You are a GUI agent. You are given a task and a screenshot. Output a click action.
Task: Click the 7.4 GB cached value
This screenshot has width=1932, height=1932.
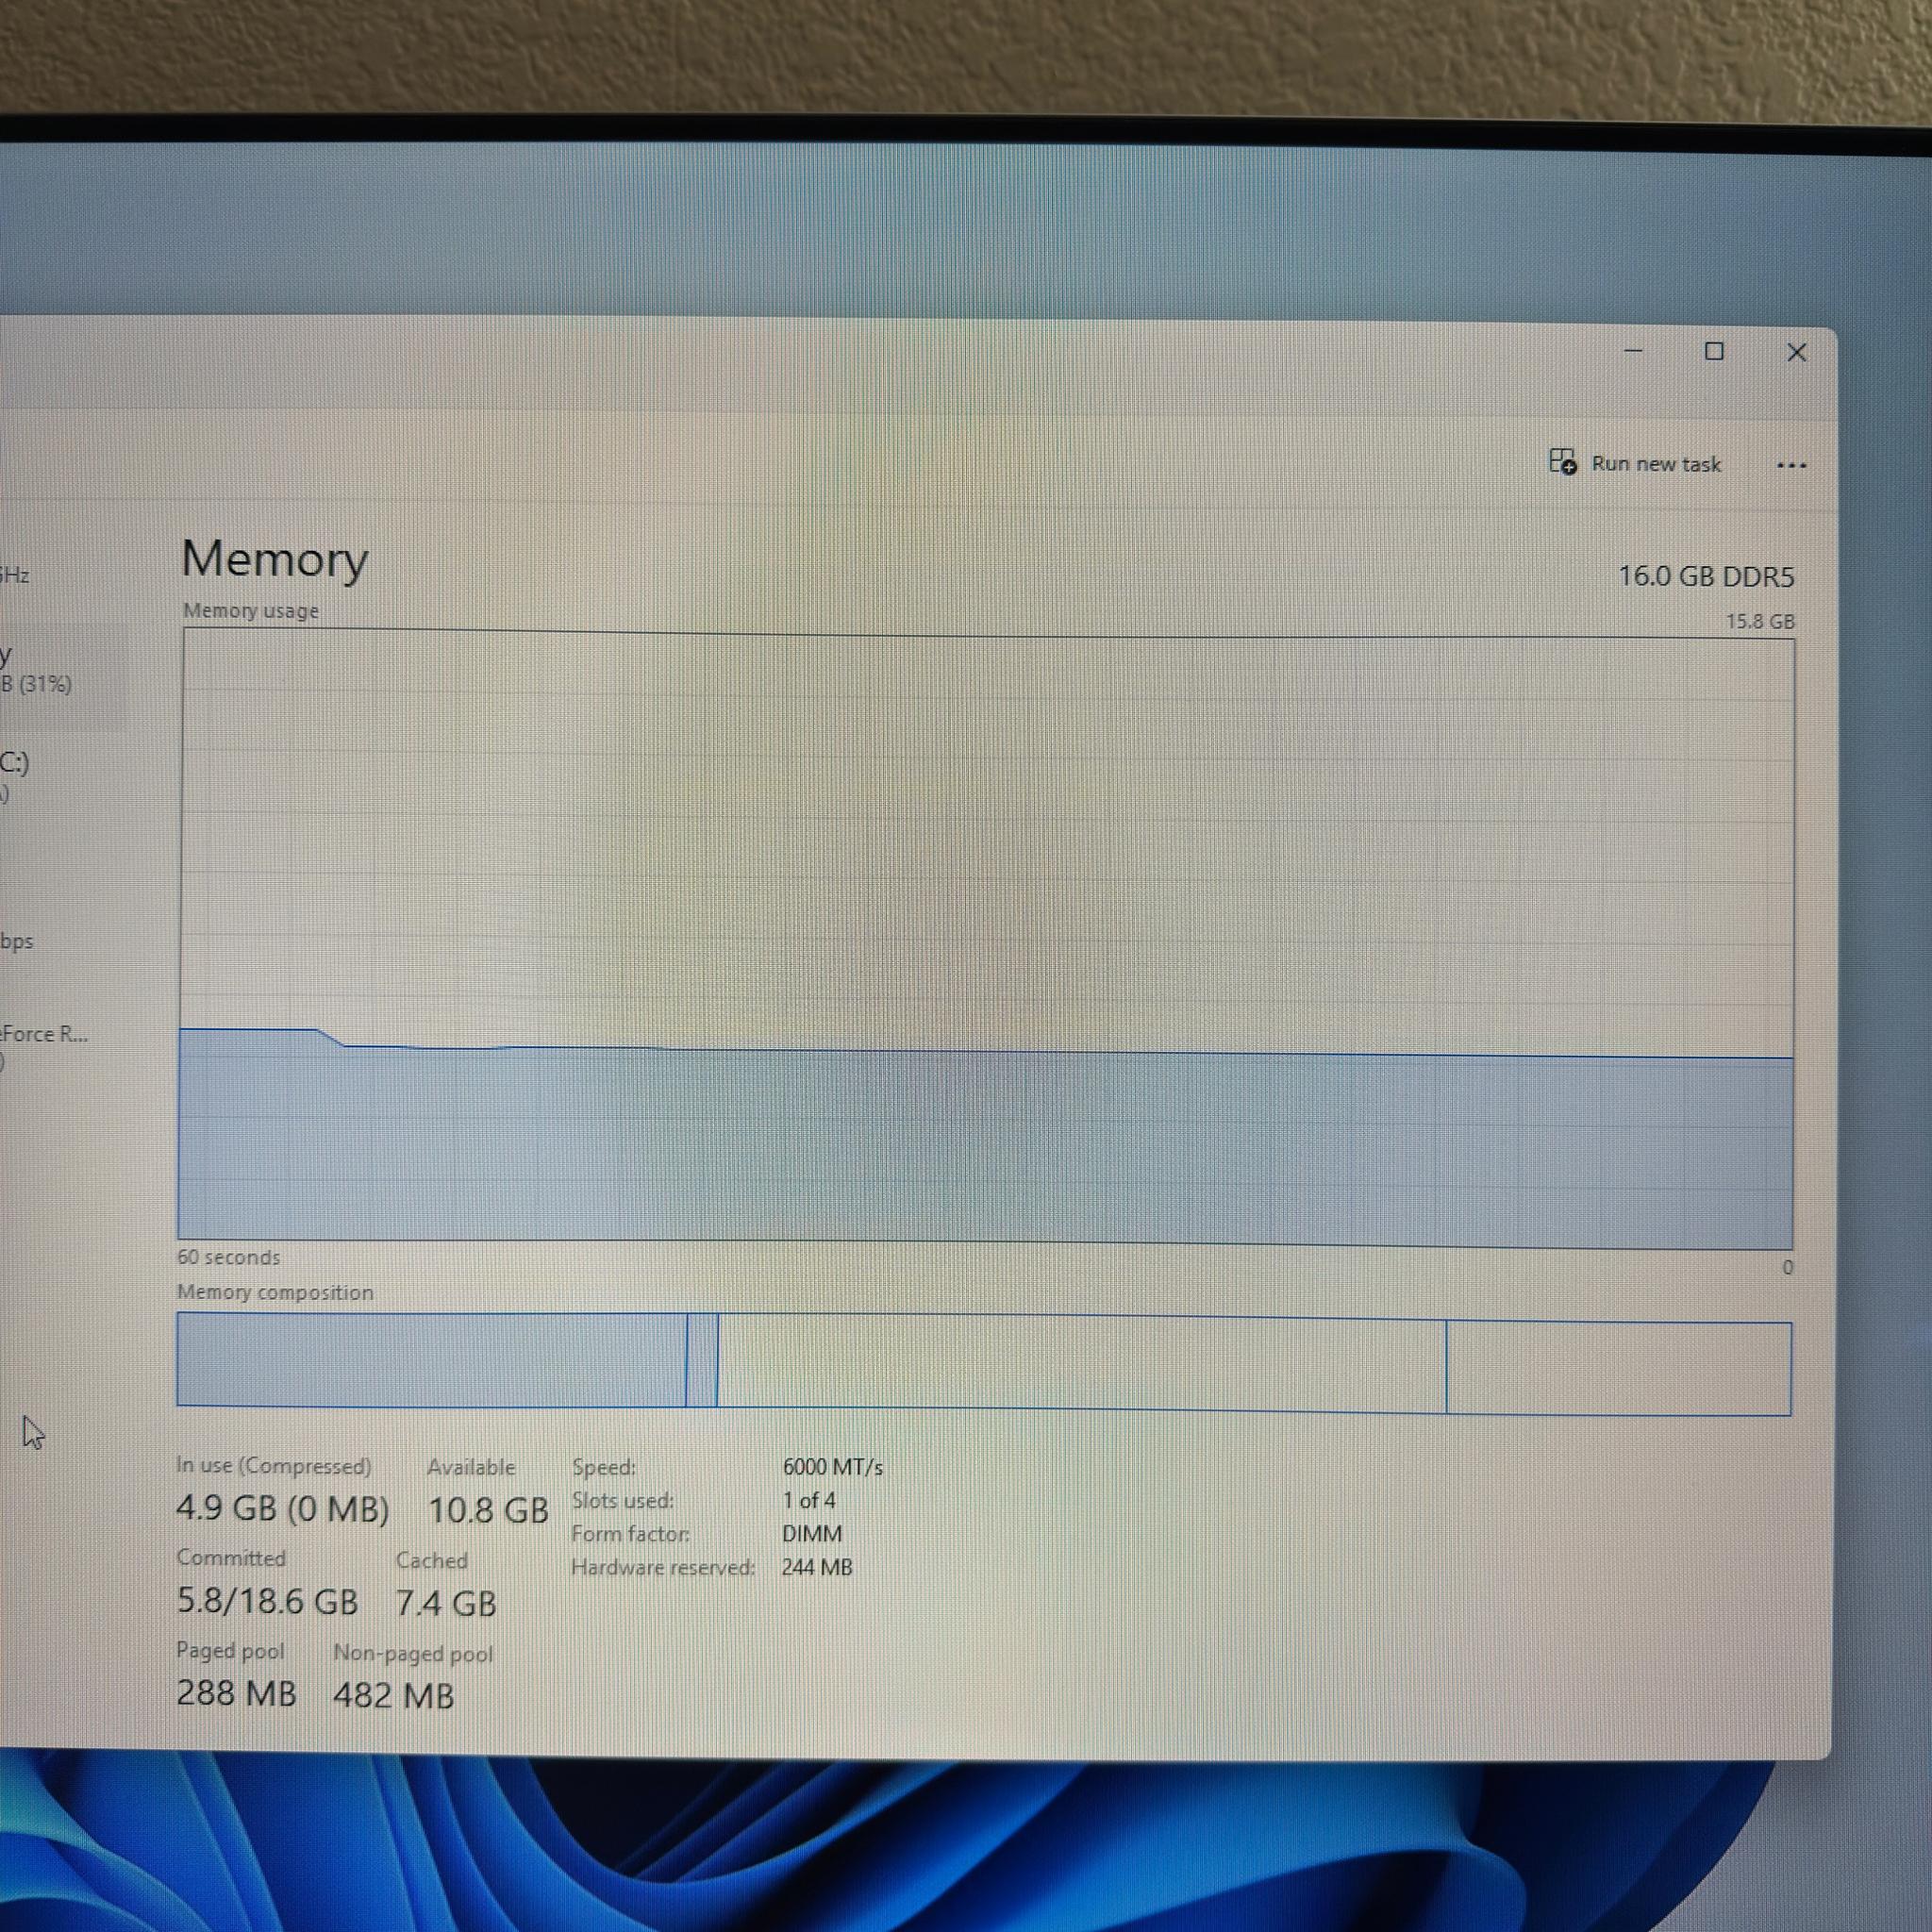[445, 1603]
